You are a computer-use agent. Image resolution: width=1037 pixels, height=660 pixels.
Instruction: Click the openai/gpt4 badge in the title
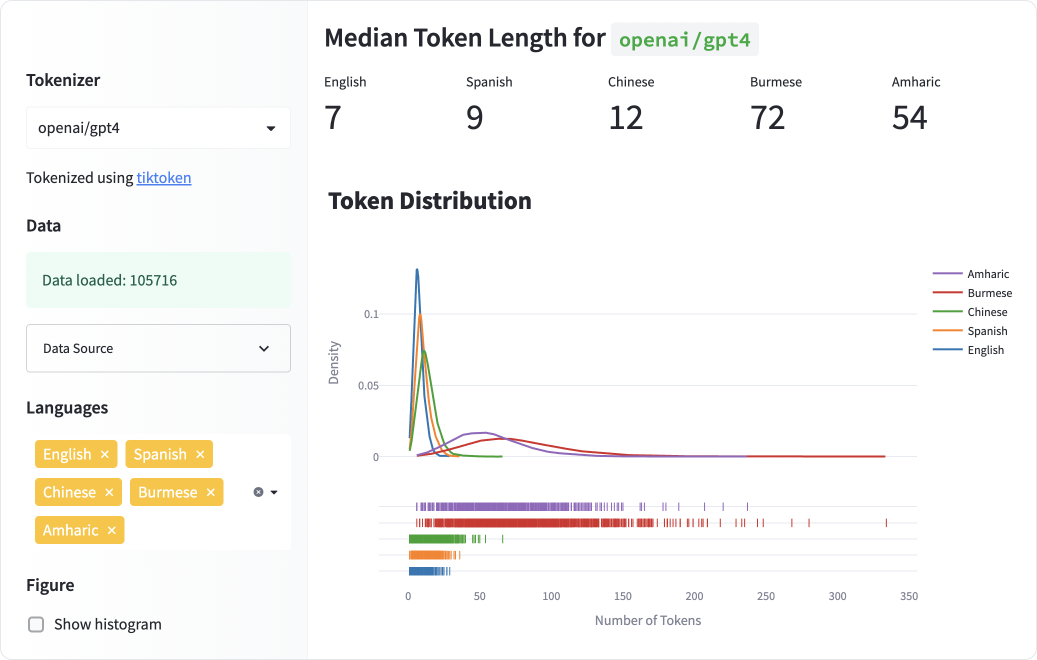684,39
